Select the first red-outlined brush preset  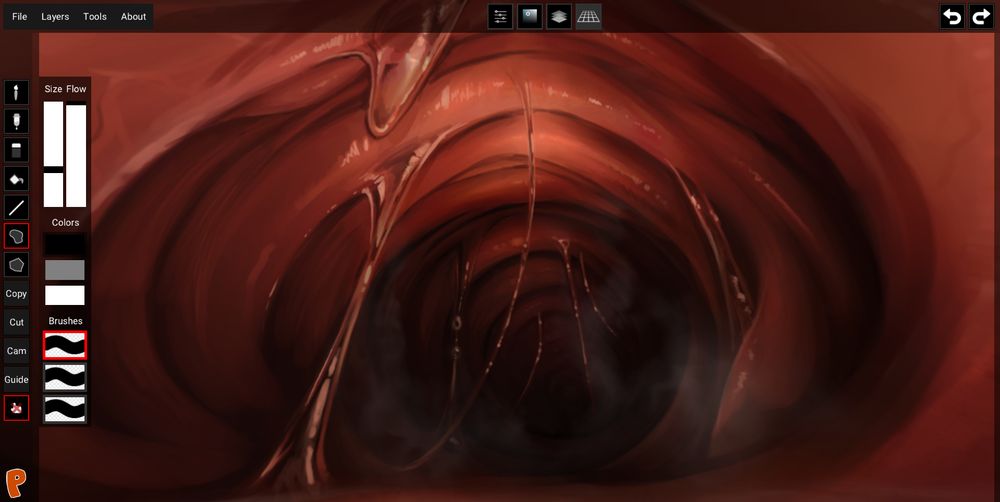click(x=64, y=345)
